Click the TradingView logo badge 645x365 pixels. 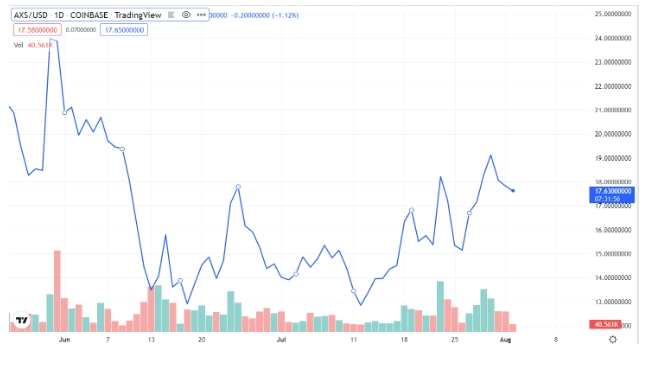click(x=22, y=320)
